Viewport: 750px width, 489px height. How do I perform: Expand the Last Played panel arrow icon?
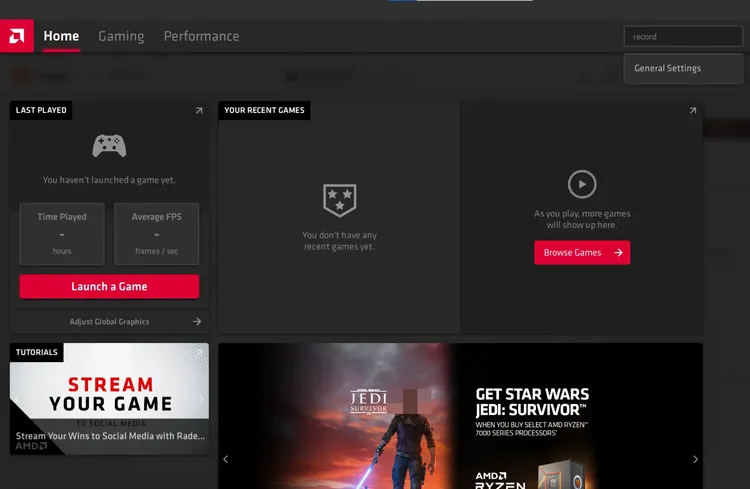[x=199, y=111]
